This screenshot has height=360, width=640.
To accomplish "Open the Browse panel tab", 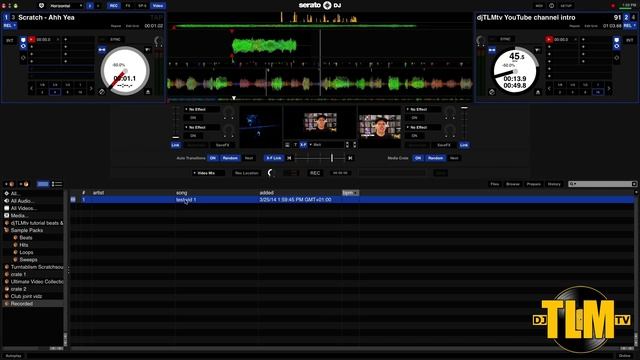I will coord(513,184).
